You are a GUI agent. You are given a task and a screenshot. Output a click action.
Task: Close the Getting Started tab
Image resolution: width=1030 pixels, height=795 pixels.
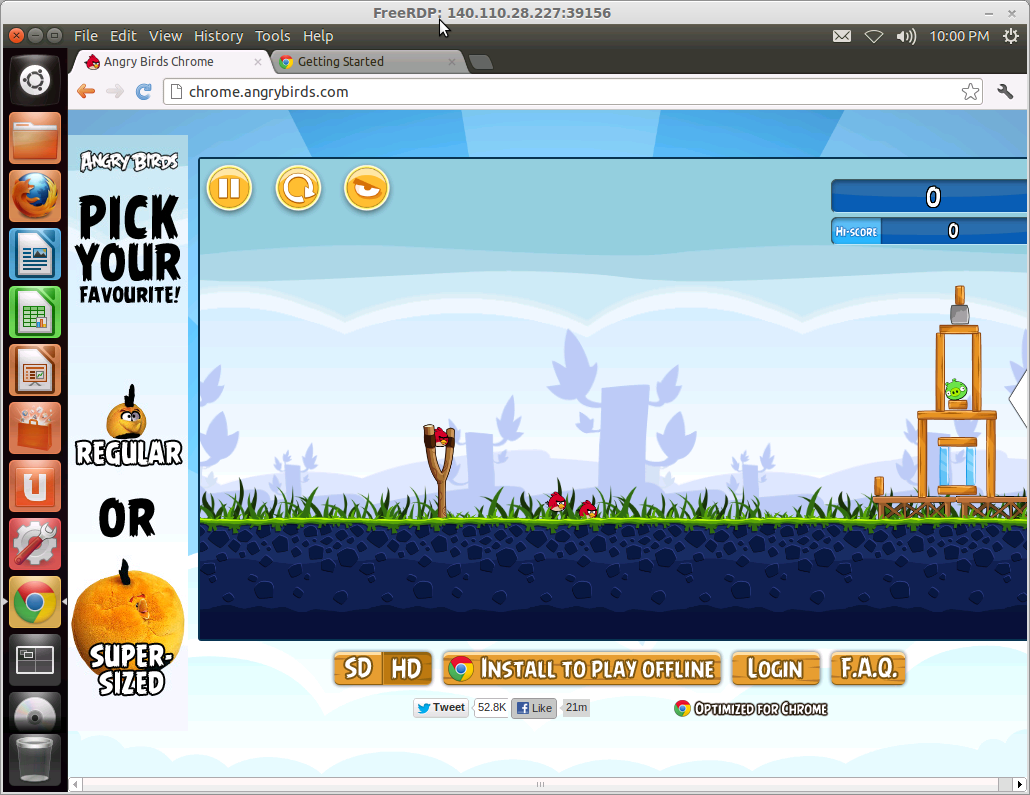451,62
